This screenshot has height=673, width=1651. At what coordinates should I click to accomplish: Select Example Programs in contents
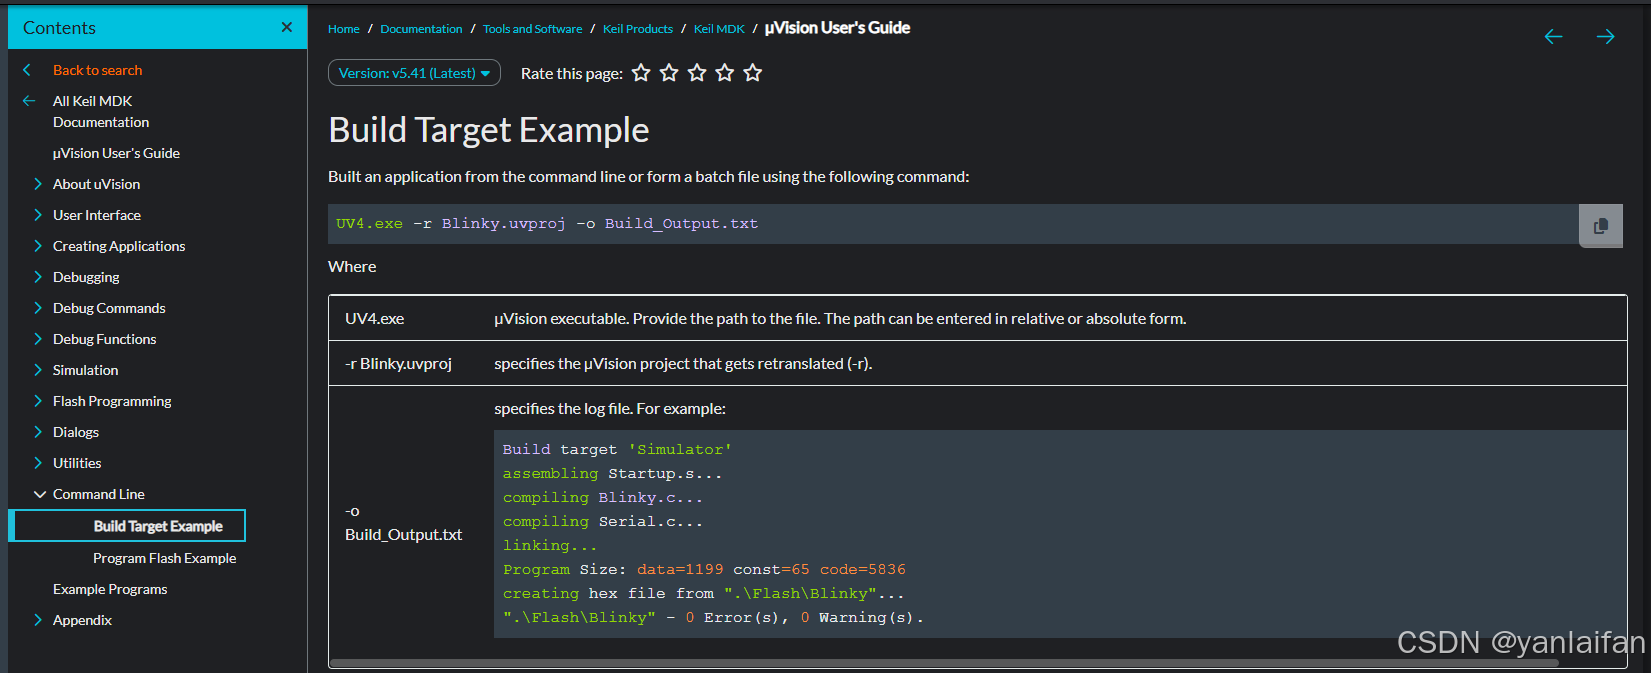(110, 589)
